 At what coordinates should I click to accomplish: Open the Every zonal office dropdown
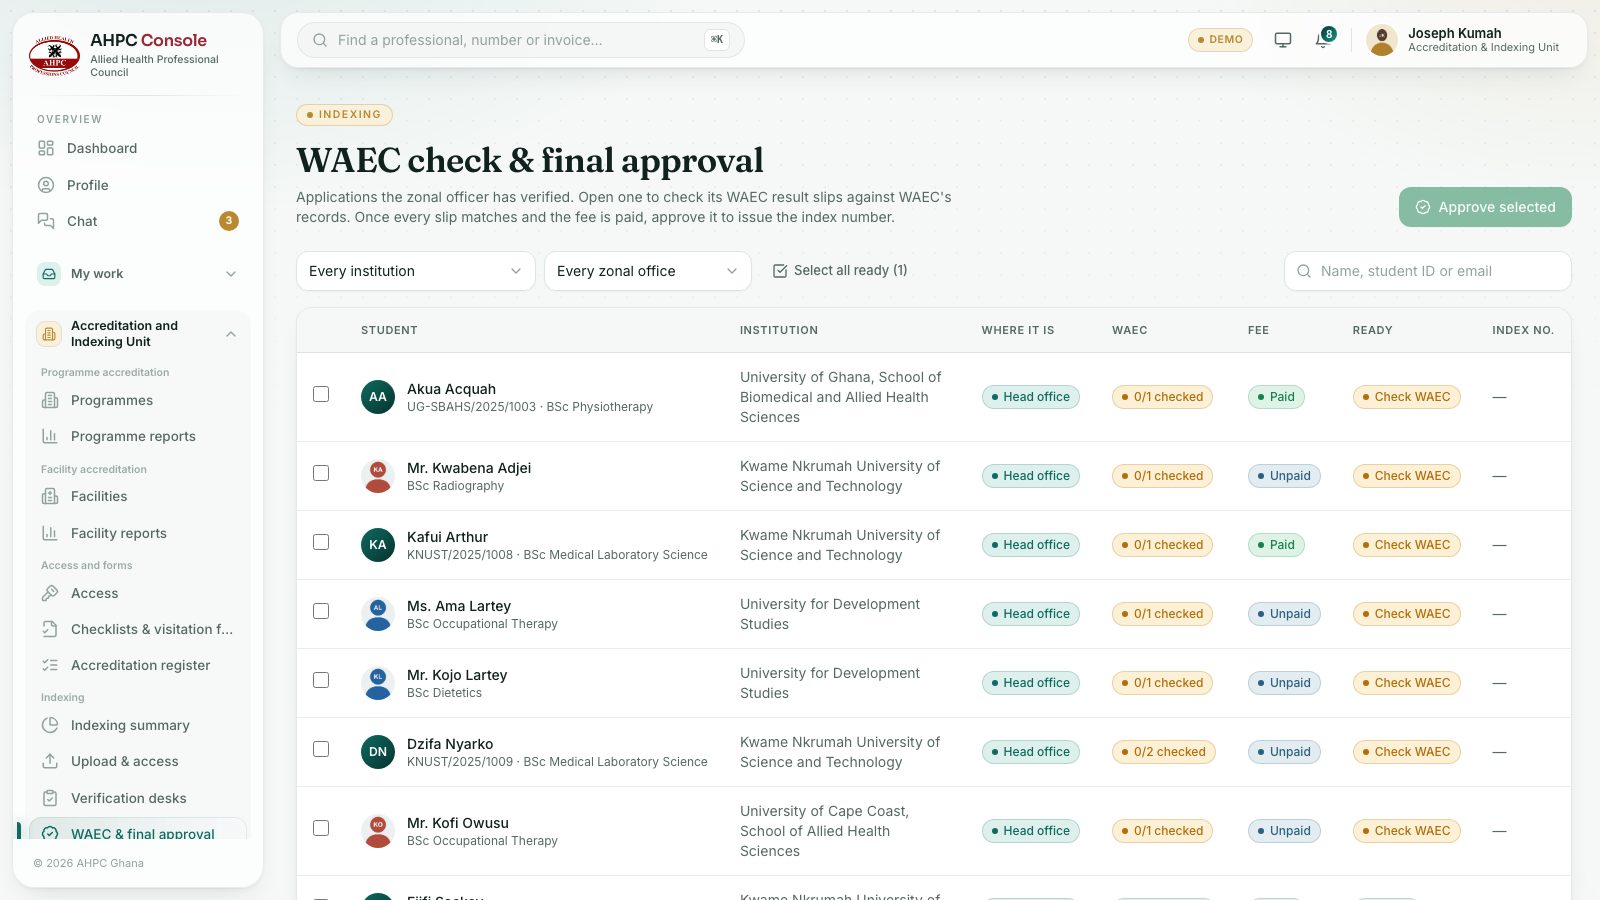coord(648,271)
